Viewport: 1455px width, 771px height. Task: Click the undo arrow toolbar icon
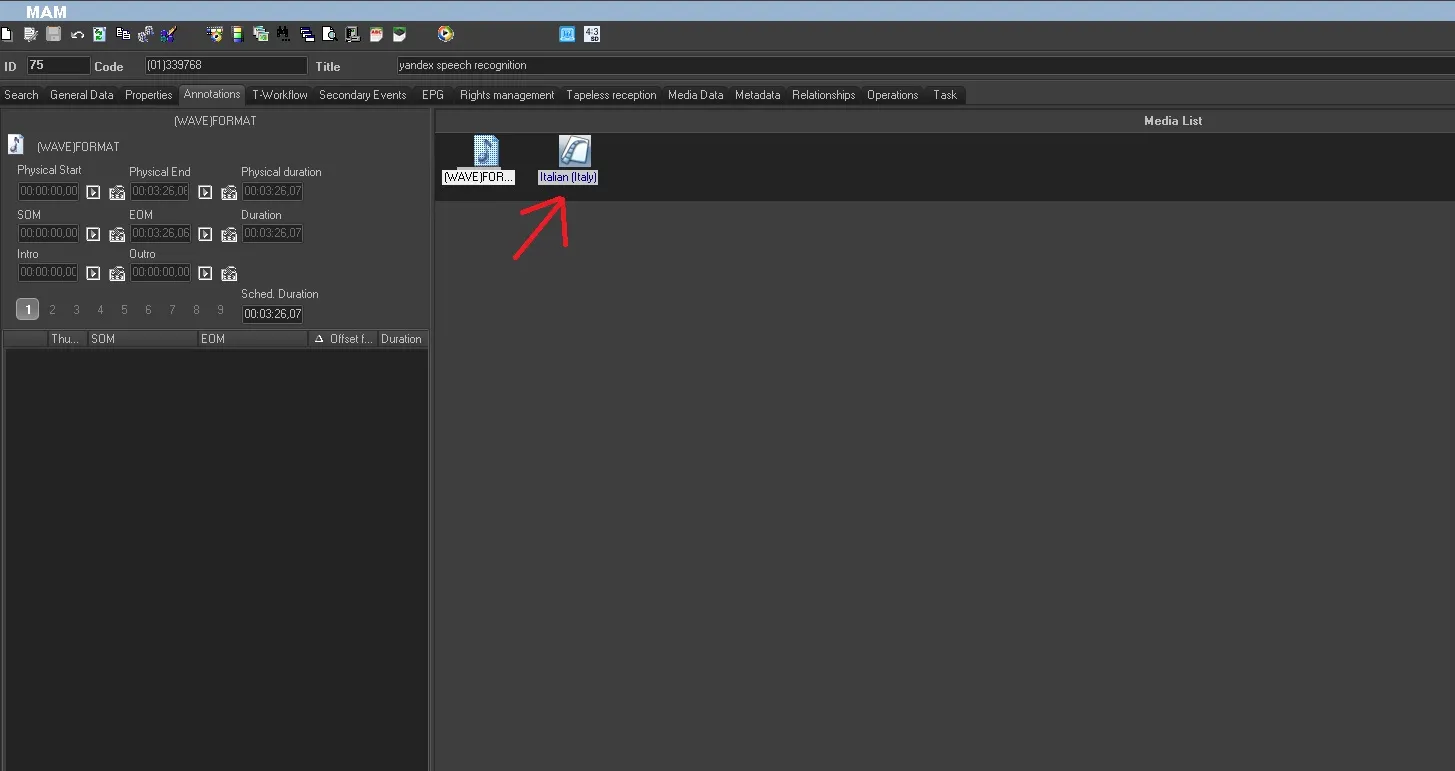pos(77,34)
